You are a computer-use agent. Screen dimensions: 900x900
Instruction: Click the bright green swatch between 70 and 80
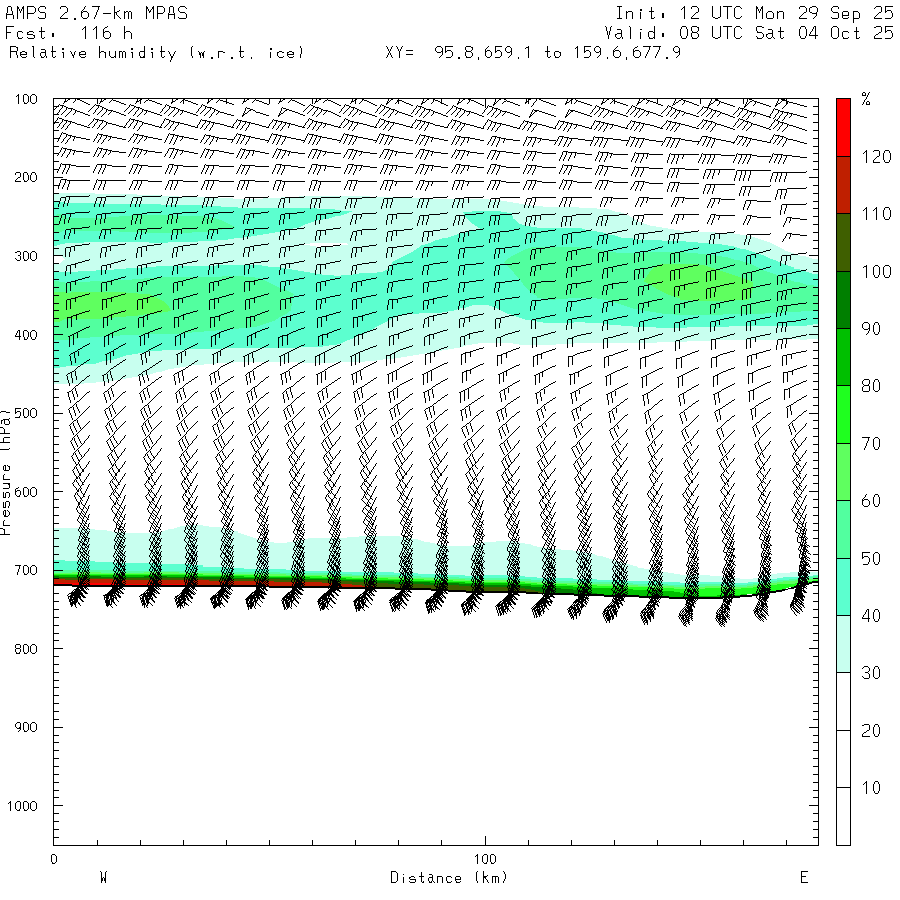[843, 414]
